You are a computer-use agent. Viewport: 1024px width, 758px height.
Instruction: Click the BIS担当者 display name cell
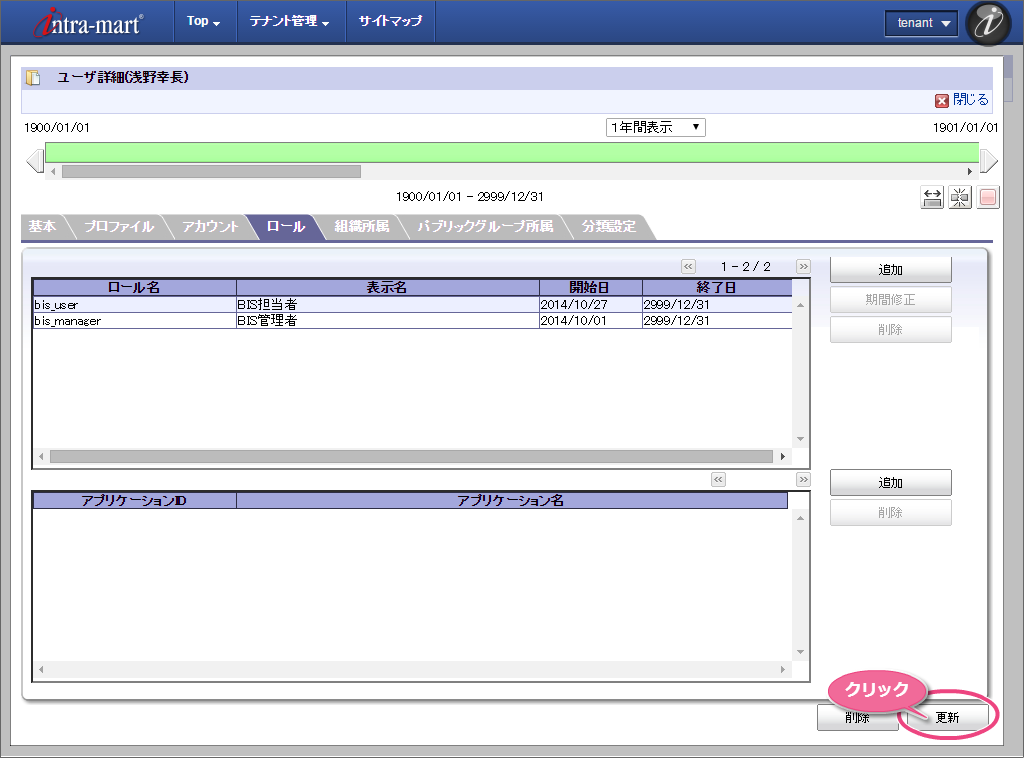[x=388, y=305]
